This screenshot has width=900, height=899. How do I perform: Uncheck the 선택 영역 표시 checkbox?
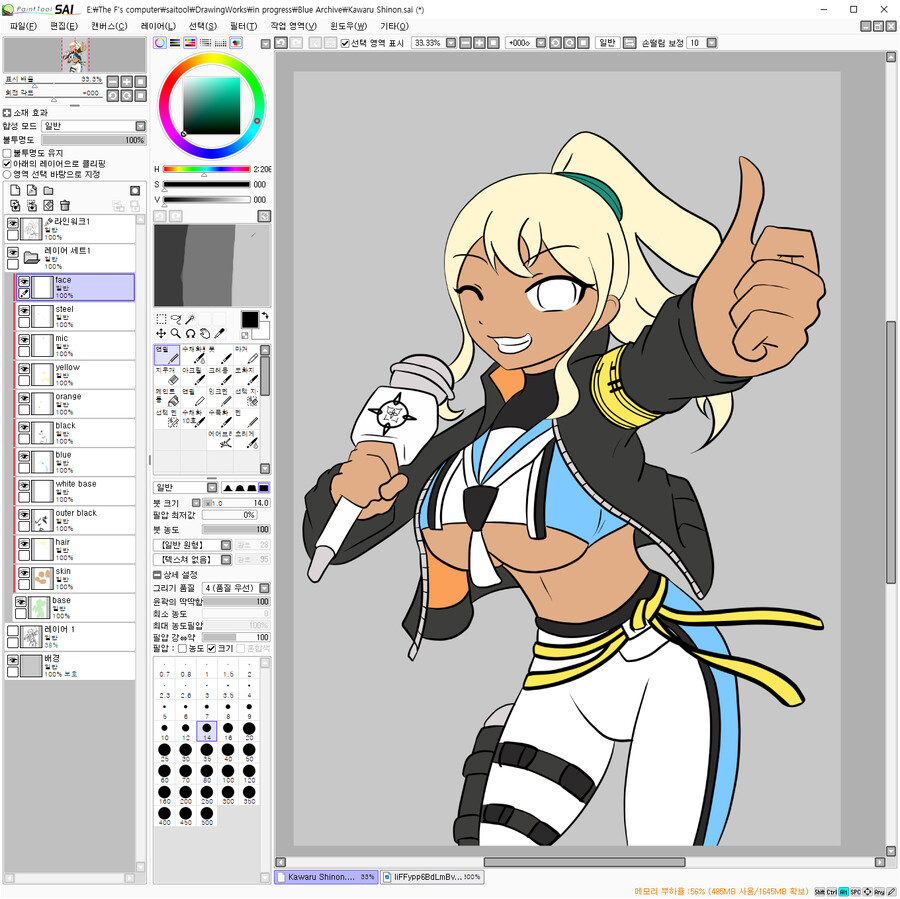tap(345, 43)
